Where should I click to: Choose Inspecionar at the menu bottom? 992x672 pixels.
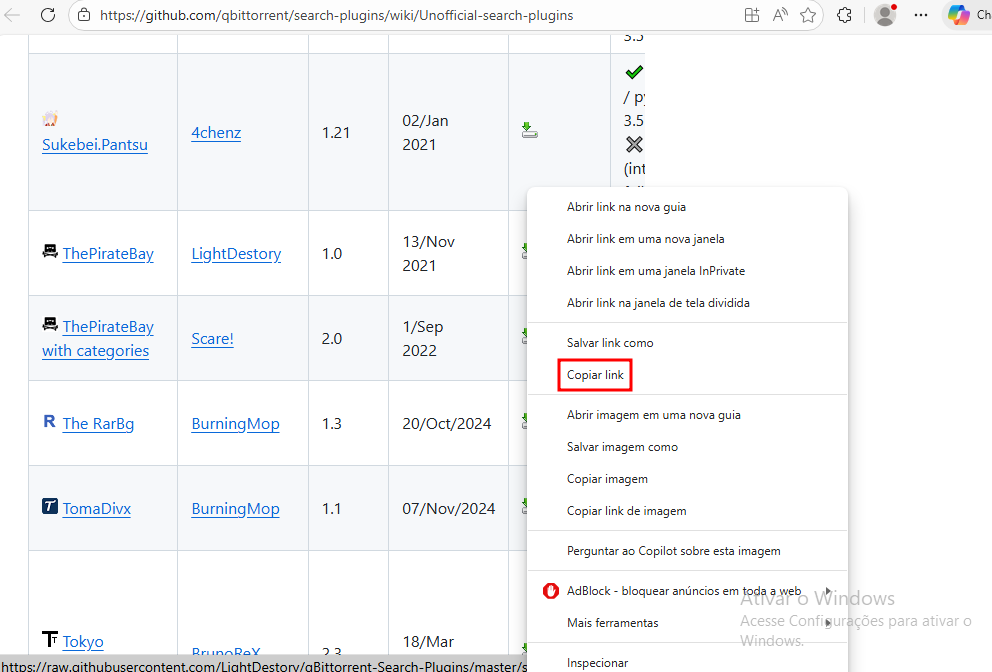[597, 661]
